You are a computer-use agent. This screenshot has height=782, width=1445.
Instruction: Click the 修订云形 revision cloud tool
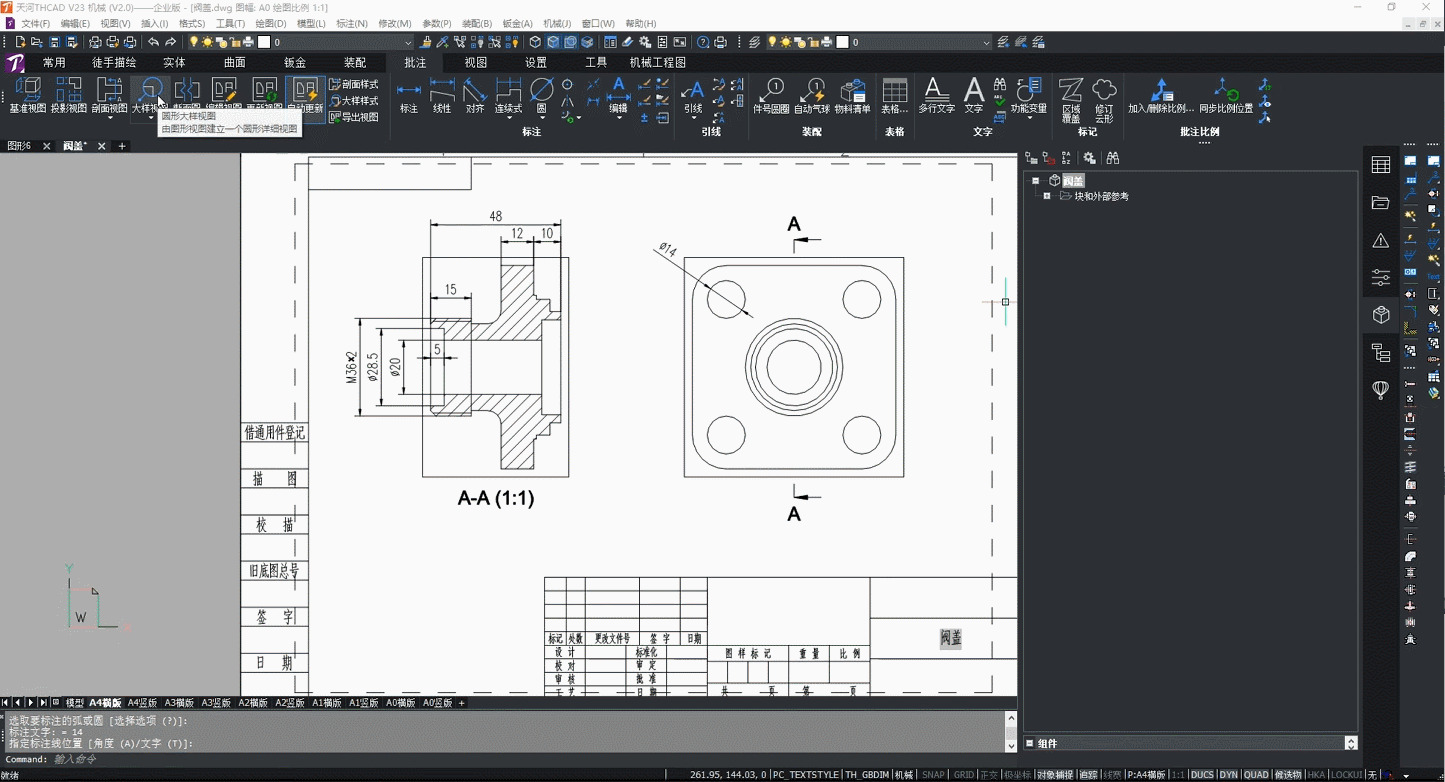pos(1104,99)
